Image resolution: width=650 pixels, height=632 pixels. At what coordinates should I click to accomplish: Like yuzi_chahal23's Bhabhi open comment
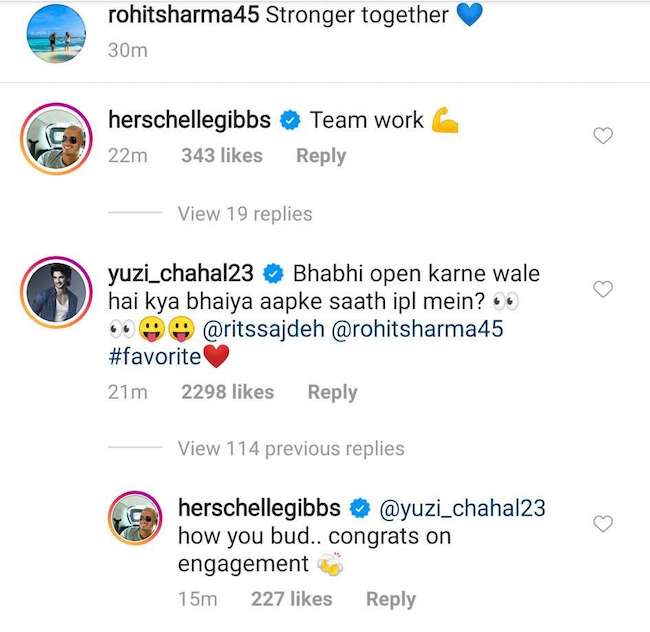pos(603,289)
